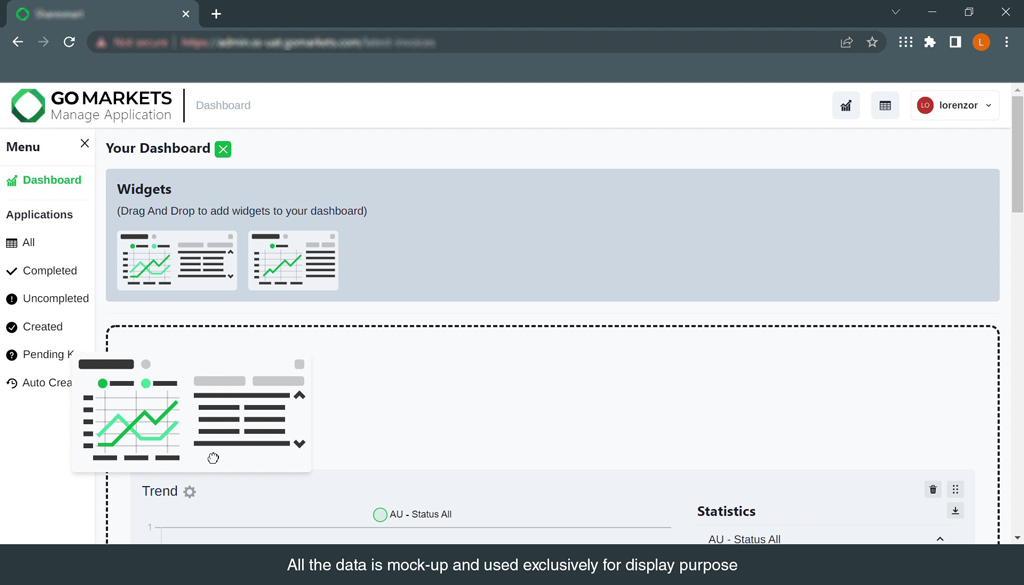
Task: Go back in browser history
Action: click(x=18, y=42)
